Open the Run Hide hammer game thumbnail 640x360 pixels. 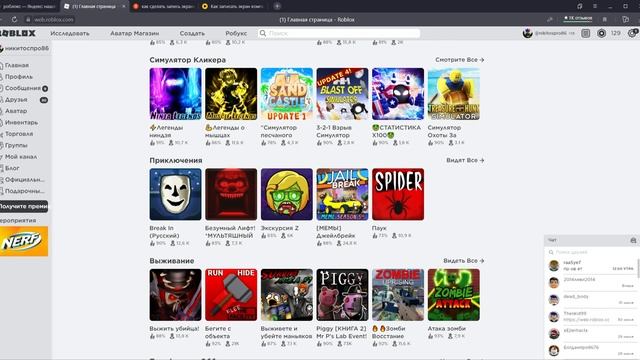tap(231, 295)
